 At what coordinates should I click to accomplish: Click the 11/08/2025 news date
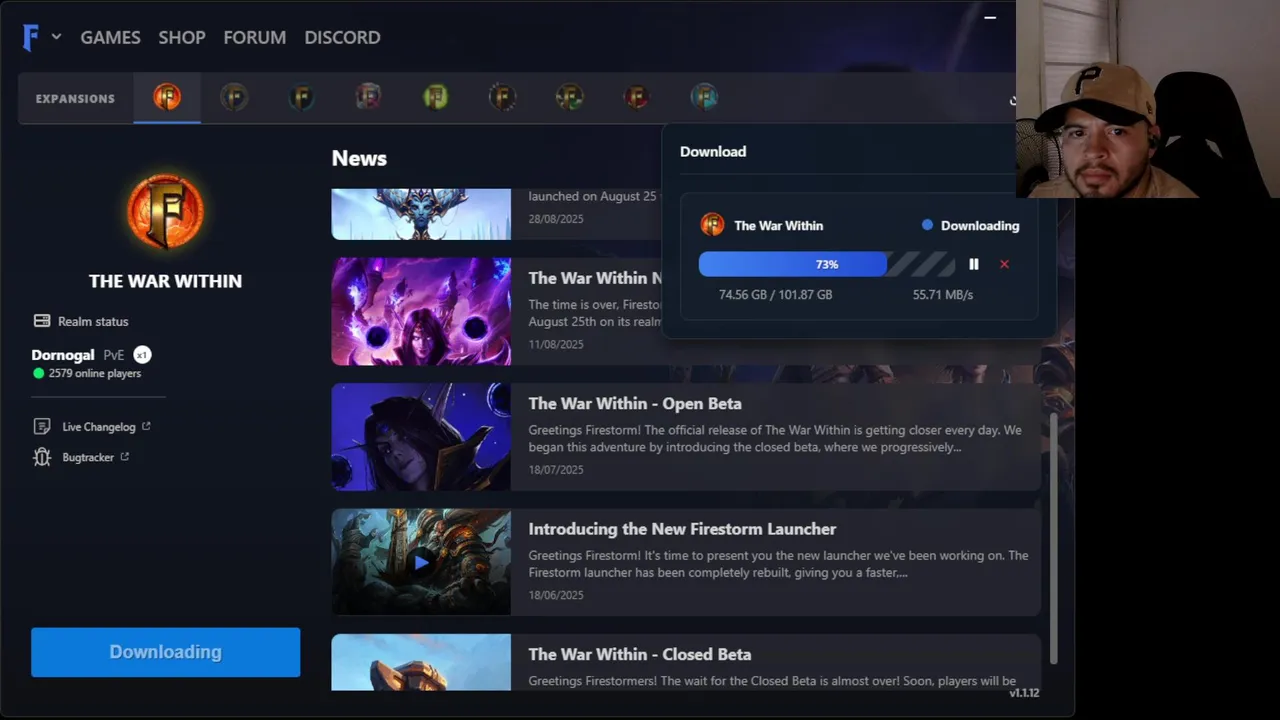point(556,344)
